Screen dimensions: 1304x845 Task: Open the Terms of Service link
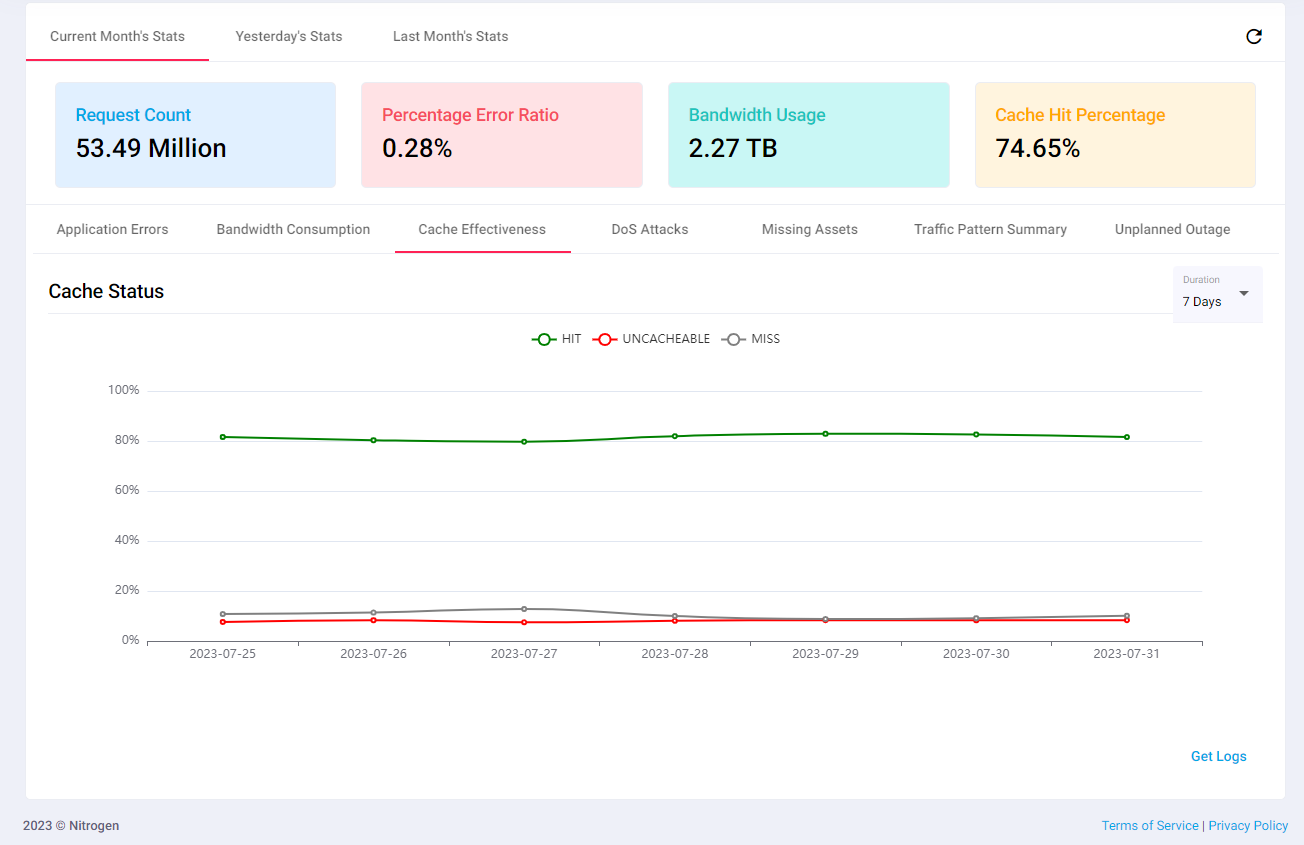point(1149,825)
